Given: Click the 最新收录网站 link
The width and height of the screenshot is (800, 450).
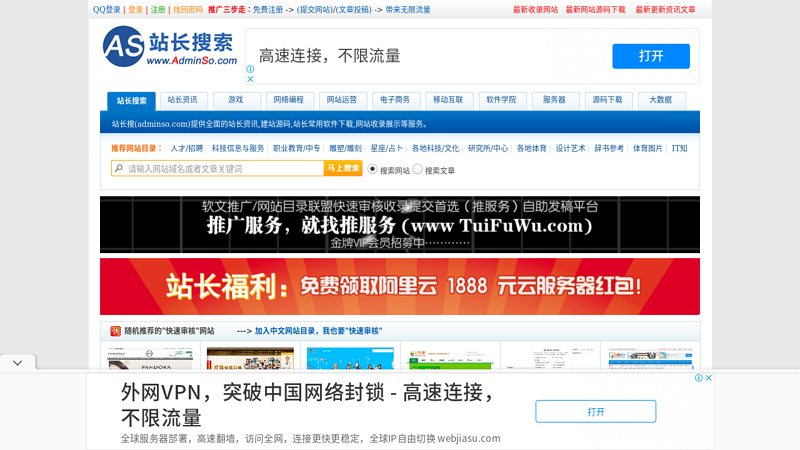Looking at the screenshot, I should pos(535,10).
